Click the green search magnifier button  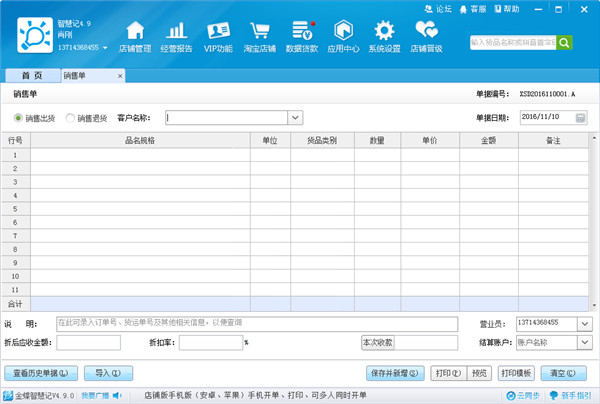(x=565, y=43)
